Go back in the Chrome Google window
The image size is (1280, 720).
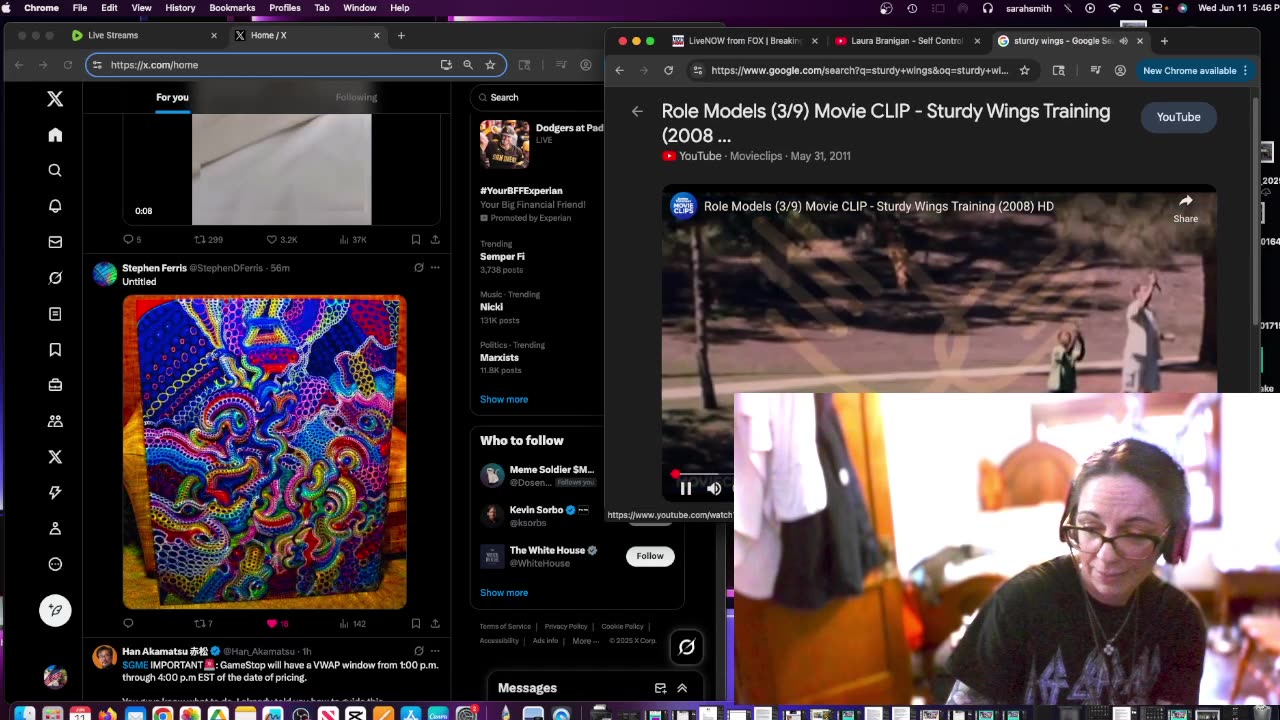click(x=619, y=71)
